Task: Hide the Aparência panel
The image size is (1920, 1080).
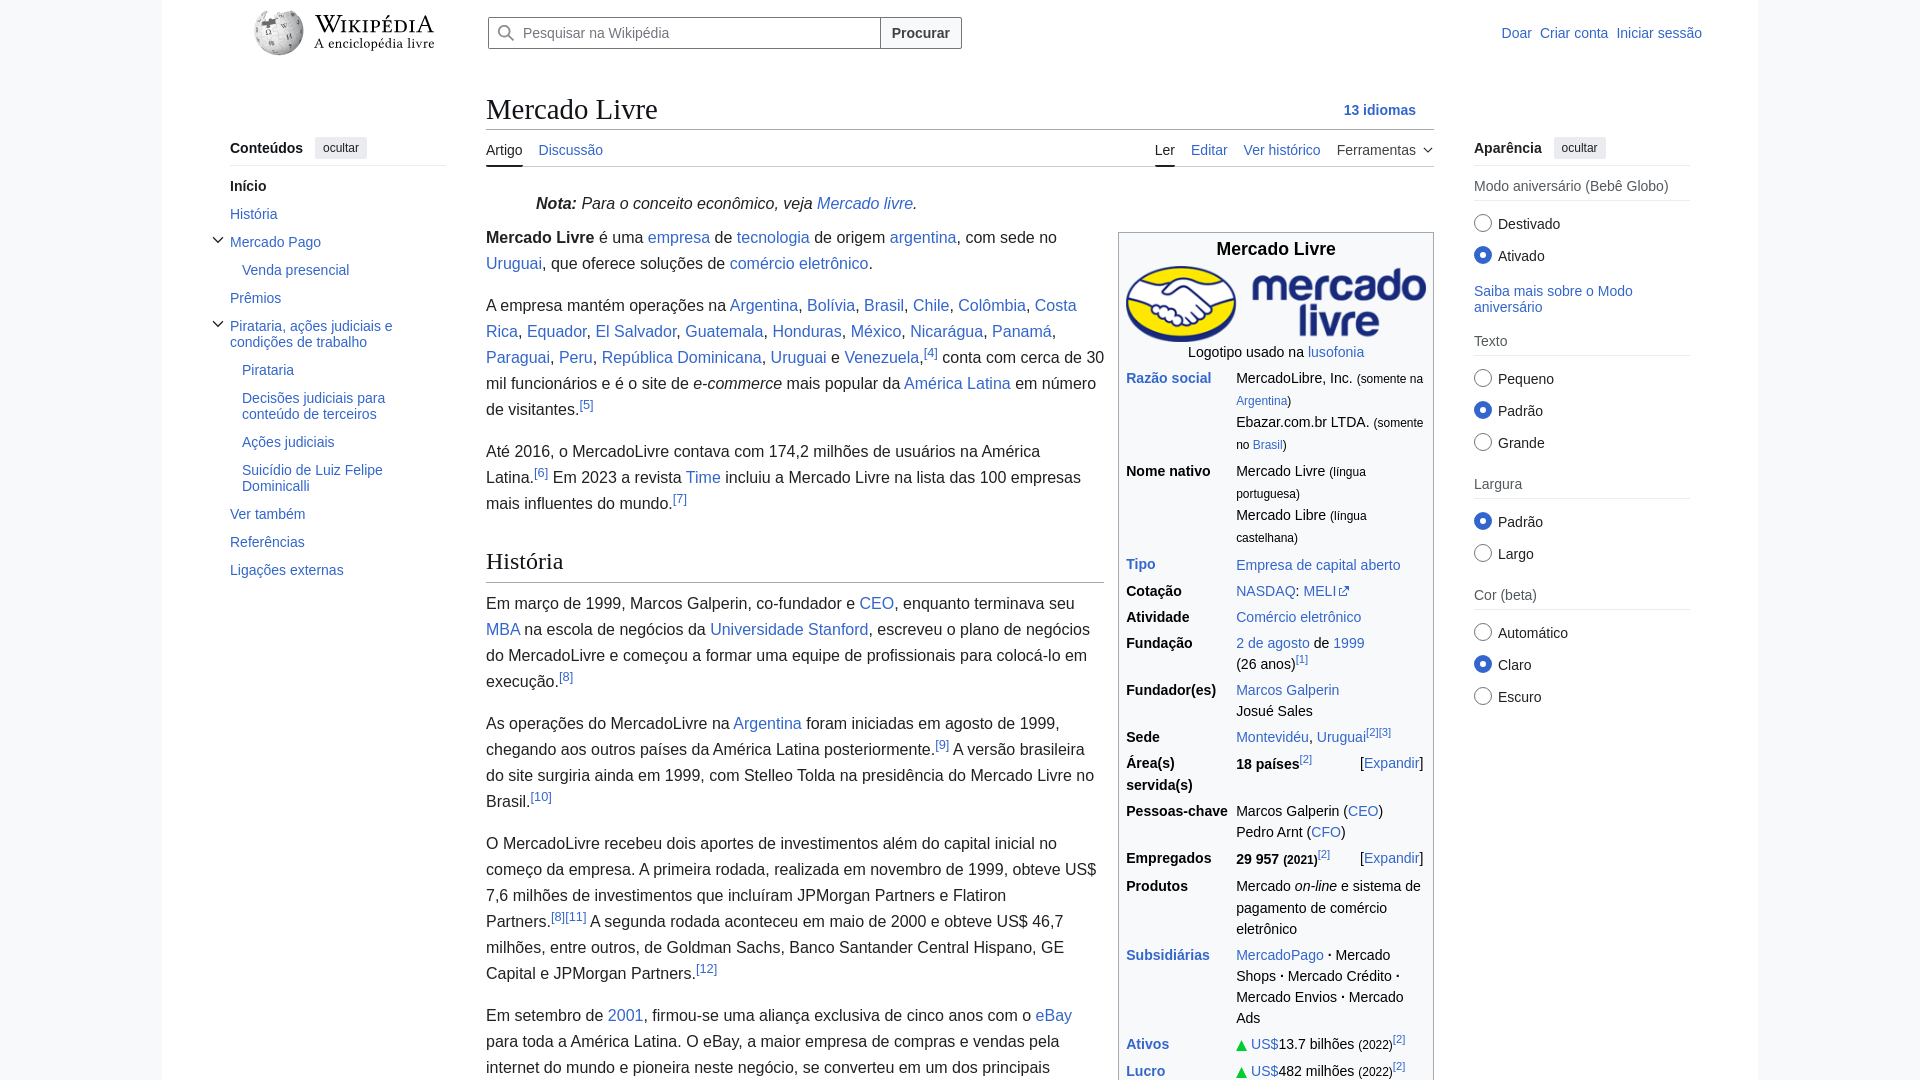Action: [1580, 148]
